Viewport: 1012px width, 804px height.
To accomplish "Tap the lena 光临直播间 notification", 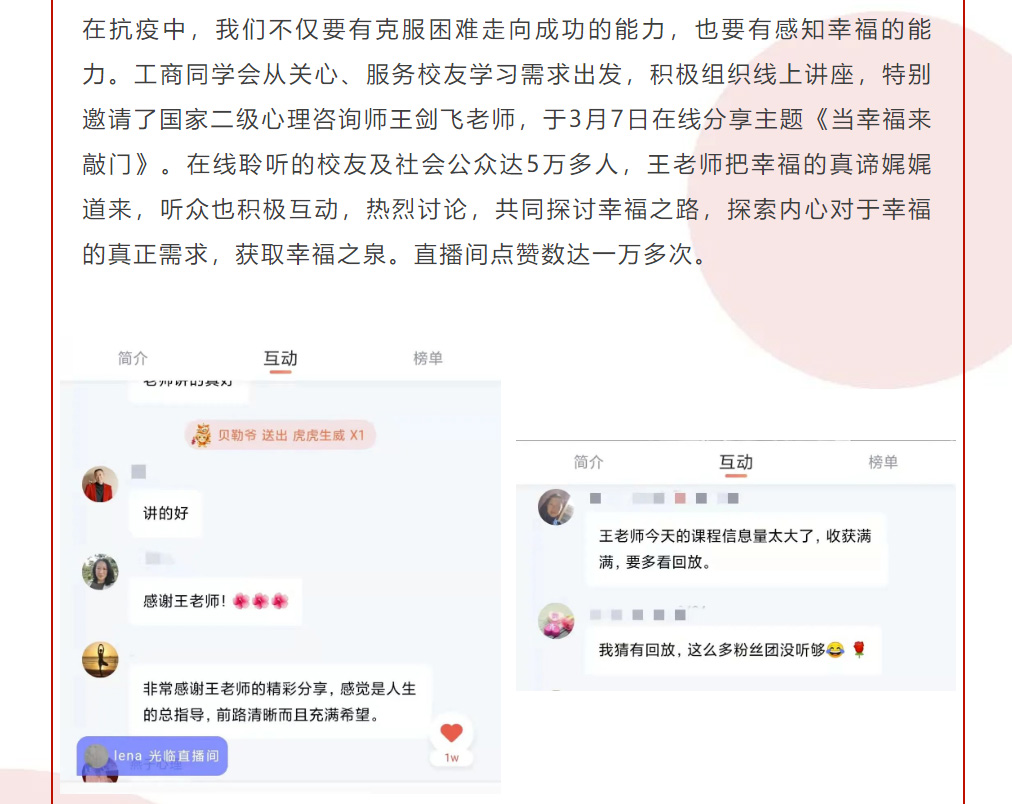I will point(152,756).
